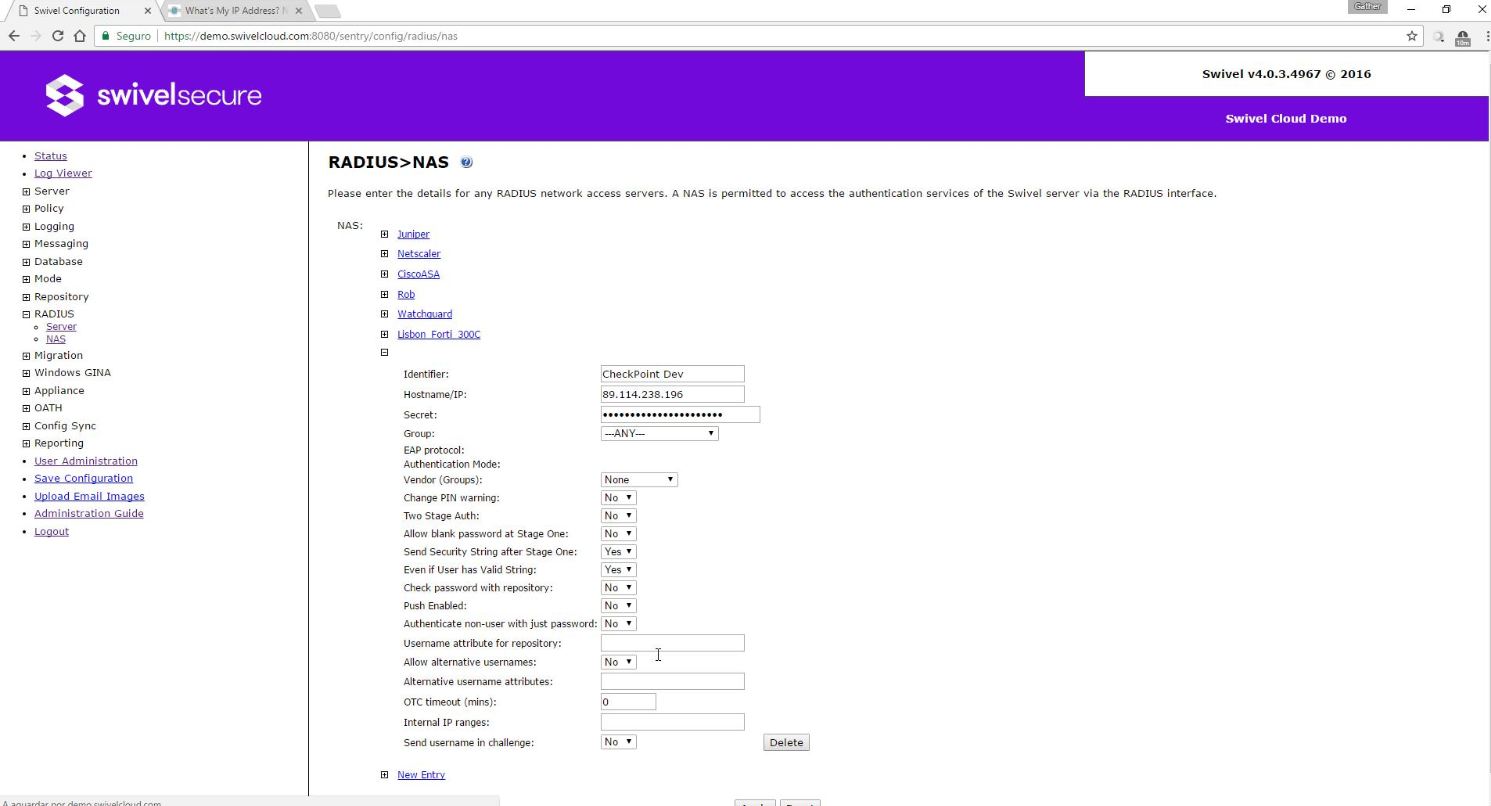
Task: Open Log Viewer from sidebar menu
Action: tap(63, 173)
